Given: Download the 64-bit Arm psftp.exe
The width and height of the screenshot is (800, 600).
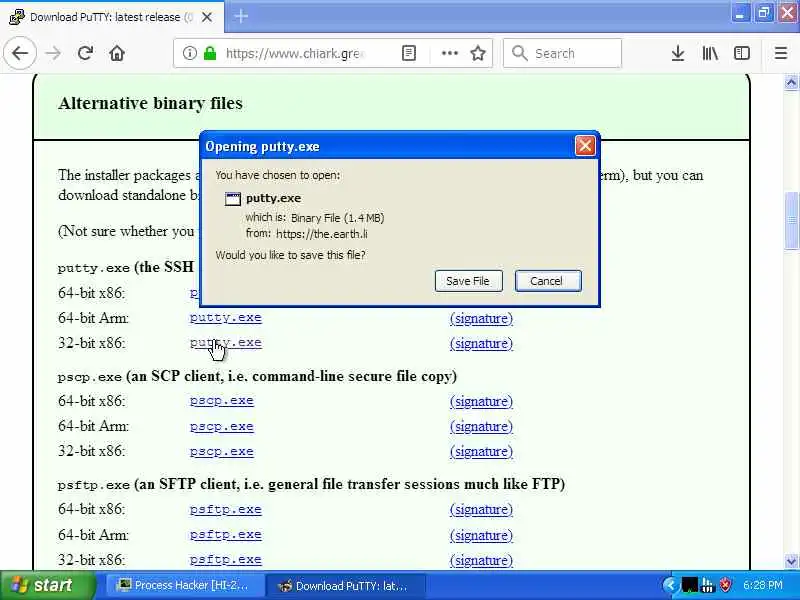Looking at the screenshot, I should click(226, 534).
